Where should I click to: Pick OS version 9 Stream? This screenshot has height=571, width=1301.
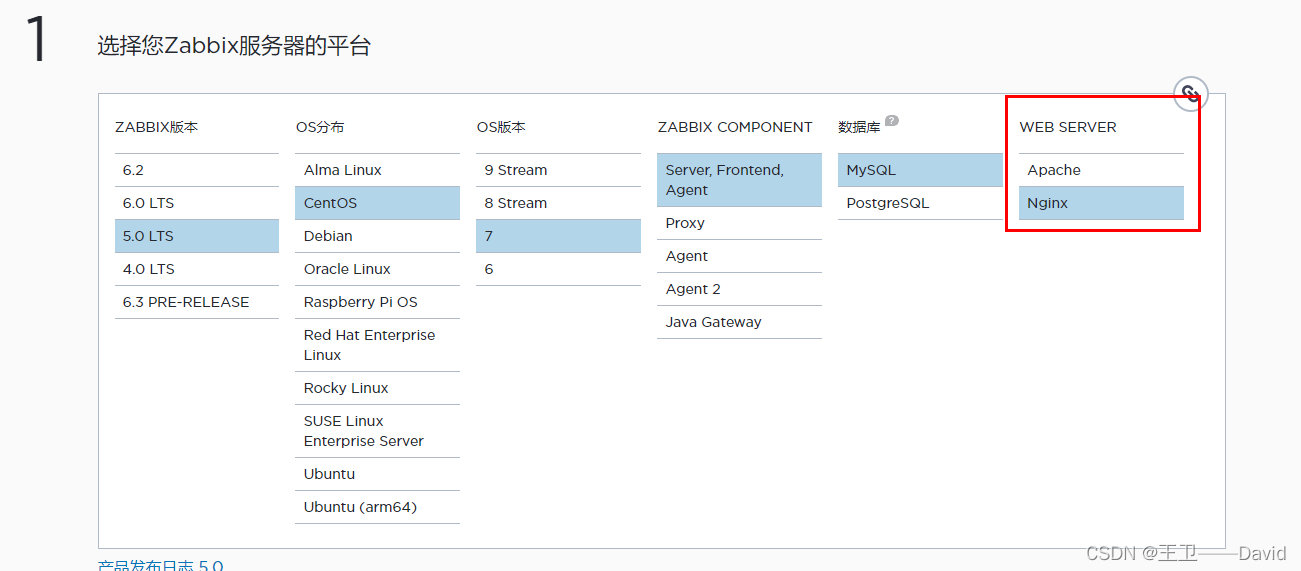[558, 170]
